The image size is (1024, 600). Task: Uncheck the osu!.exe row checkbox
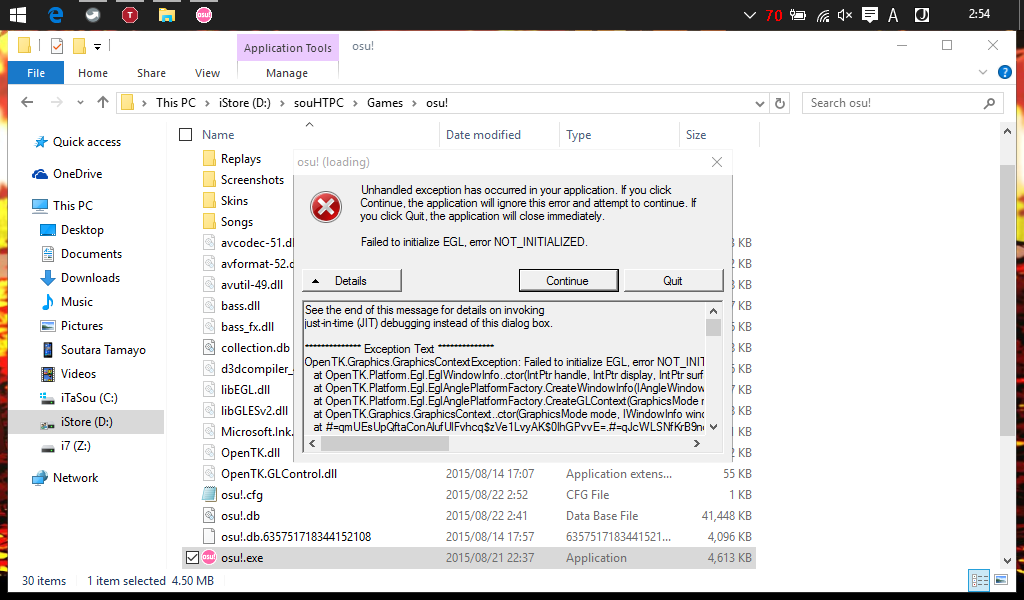click(x=192, y=558)
